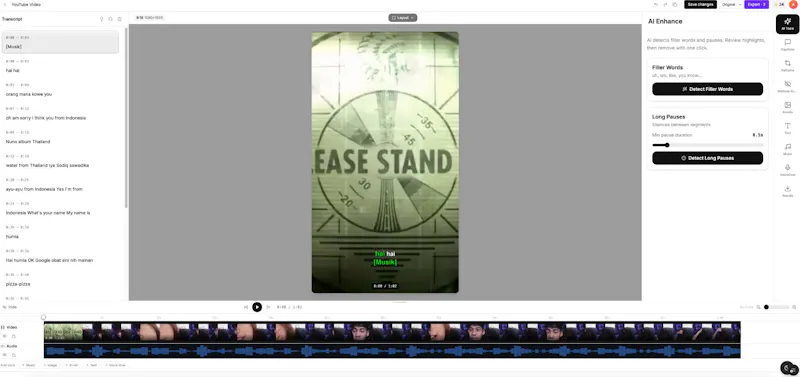Go back with the arrow beside YouTube Video
Image resolution: width=800 pixels, height=377 pixels.
point(5,5)
